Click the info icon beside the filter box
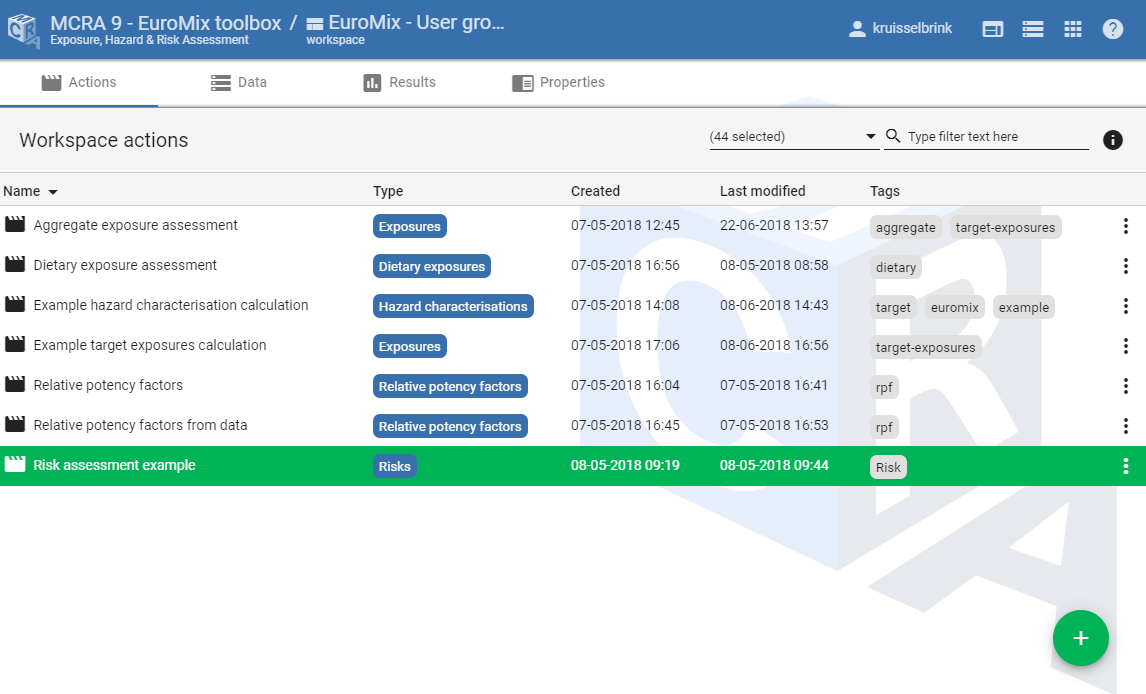 coord(1113,140)
